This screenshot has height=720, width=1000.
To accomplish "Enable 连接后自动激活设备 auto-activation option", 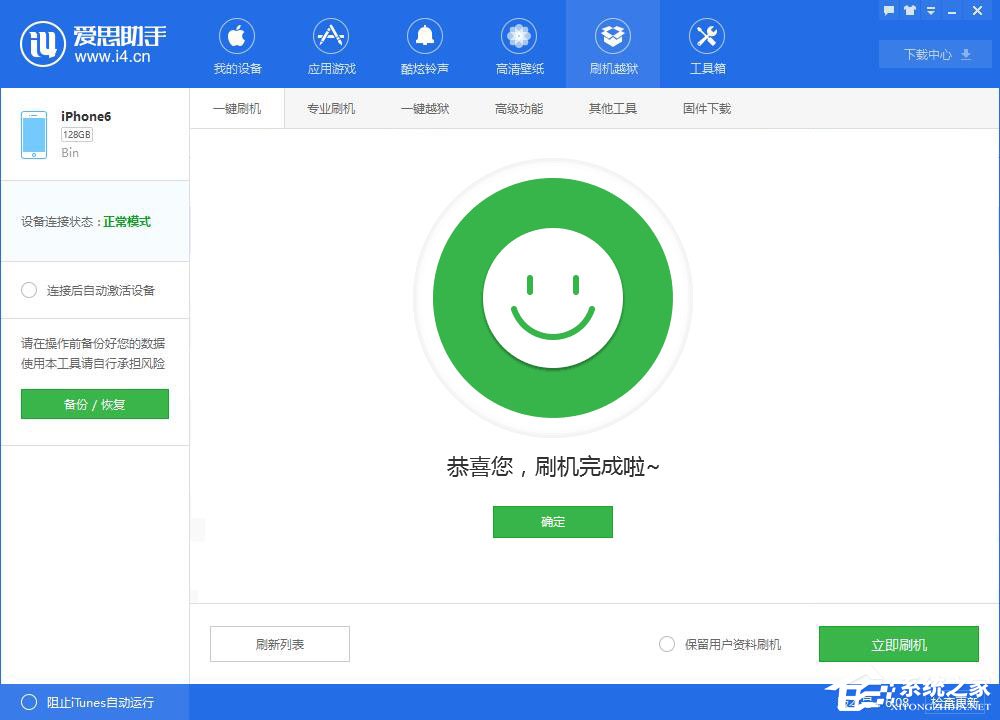I will click(x=30, y=290).
